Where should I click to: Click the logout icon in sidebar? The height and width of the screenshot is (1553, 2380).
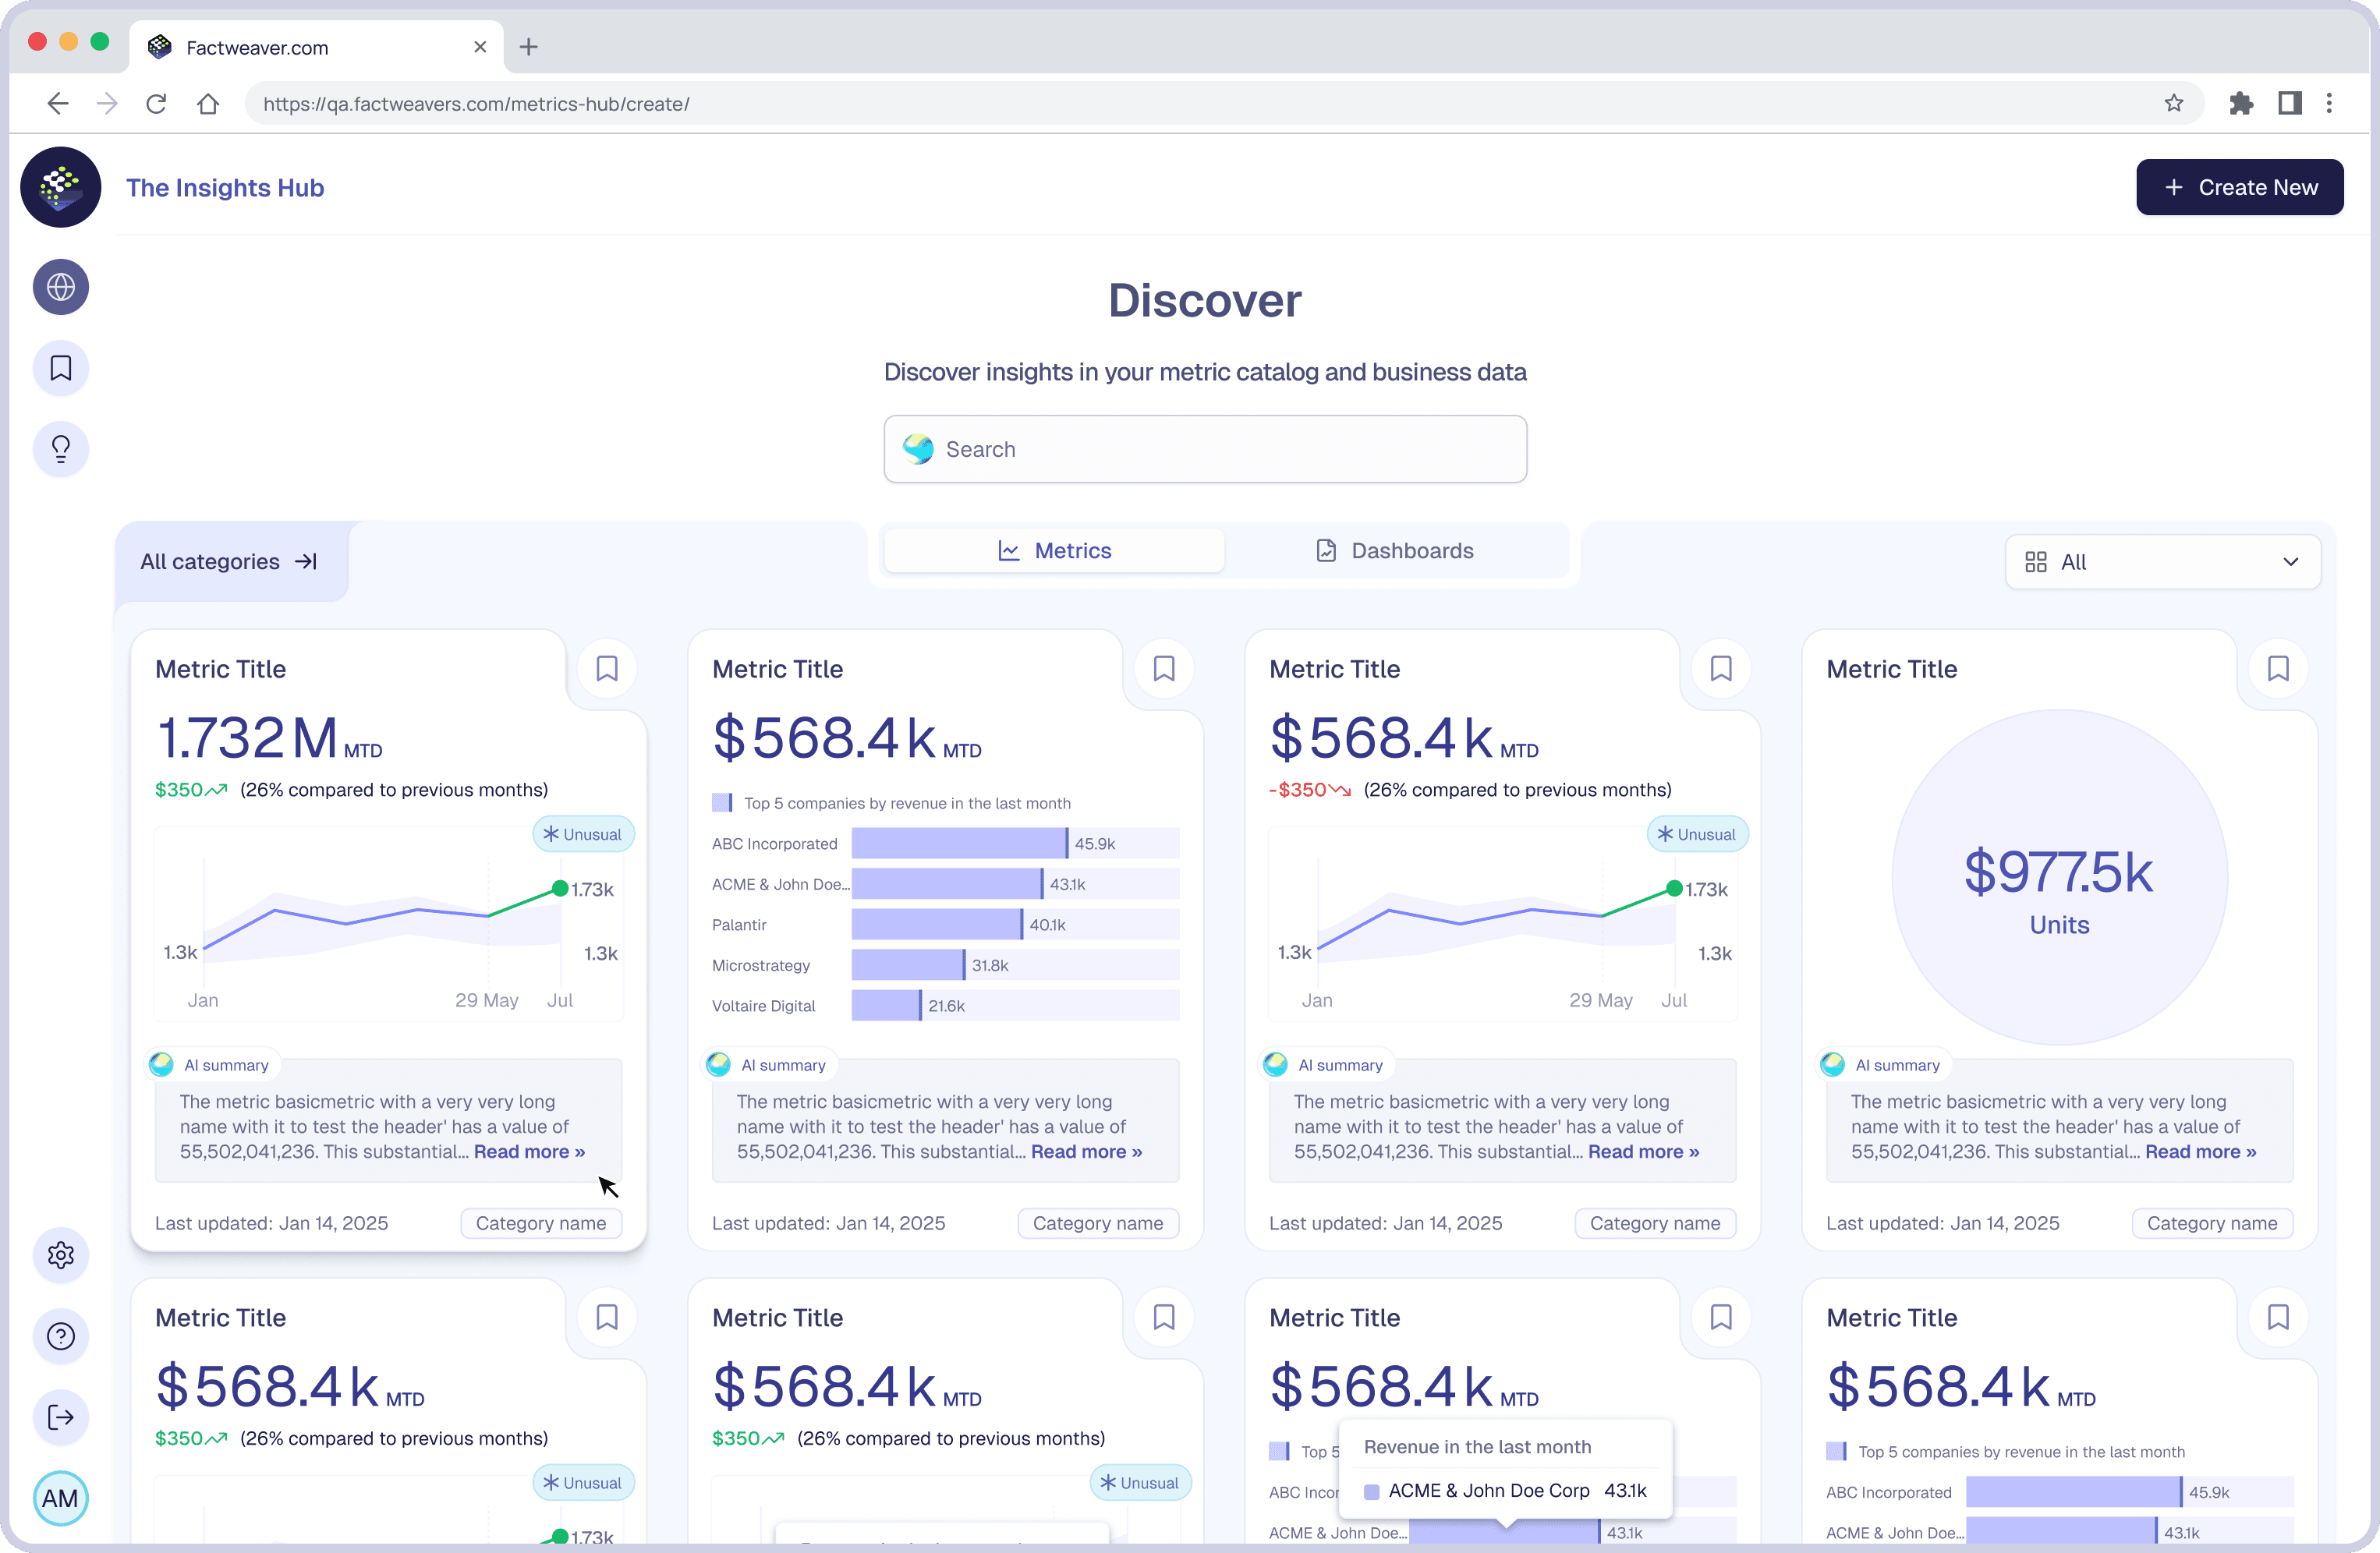(x=61, y=1417)
